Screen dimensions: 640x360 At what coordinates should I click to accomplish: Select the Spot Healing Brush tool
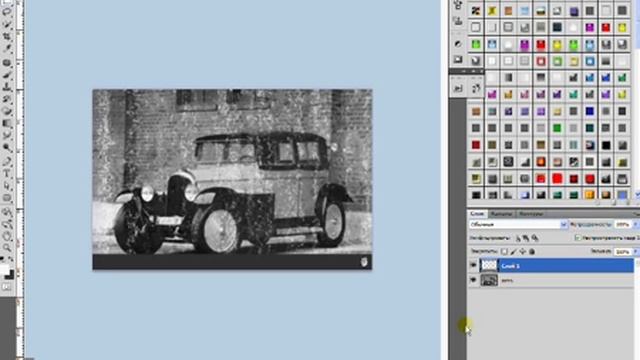pos(7,62)
